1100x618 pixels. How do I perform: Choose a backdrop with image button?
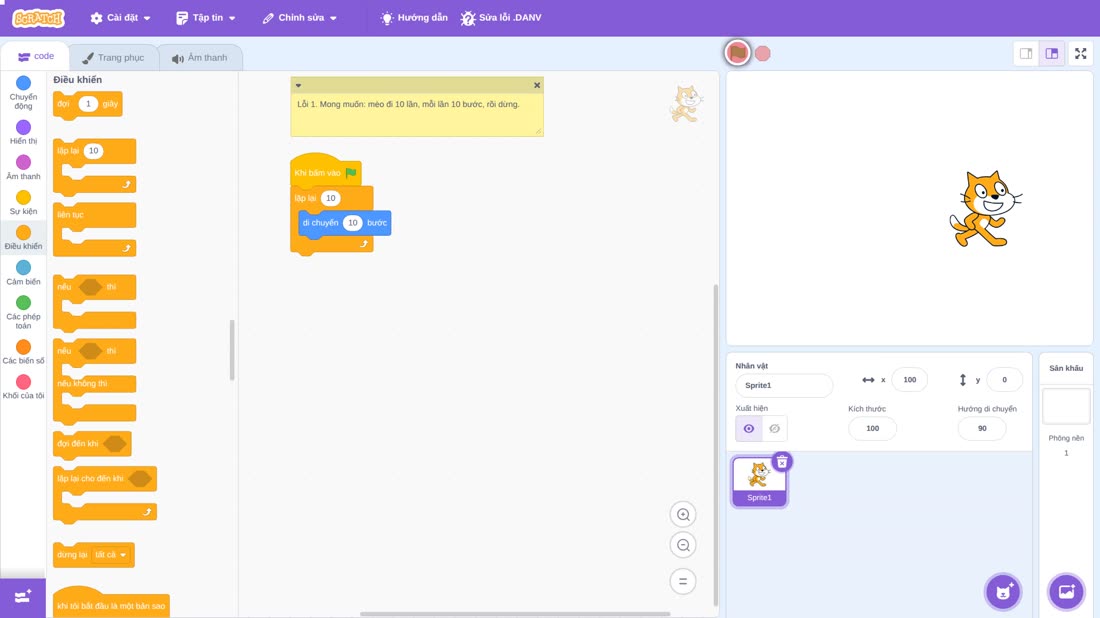[x=1066, y=591]
